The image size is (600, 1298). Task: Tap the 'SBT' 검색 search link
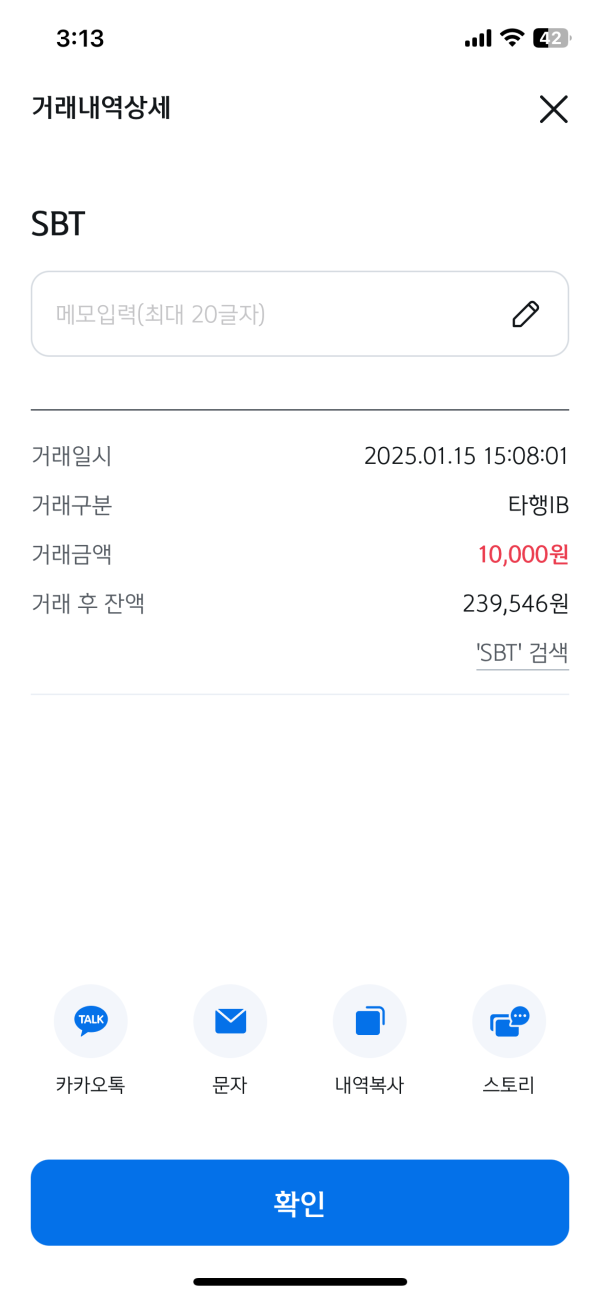[x=522, y=654]
